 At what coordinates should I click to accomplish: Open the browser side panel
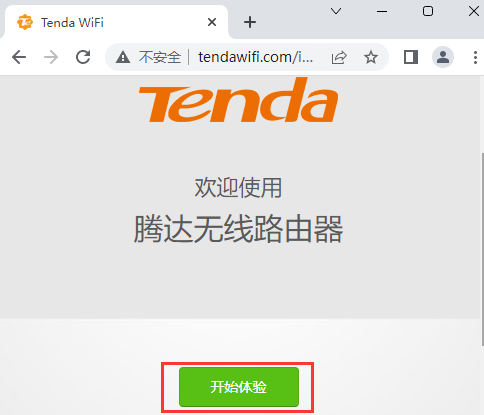click(411, 57)
